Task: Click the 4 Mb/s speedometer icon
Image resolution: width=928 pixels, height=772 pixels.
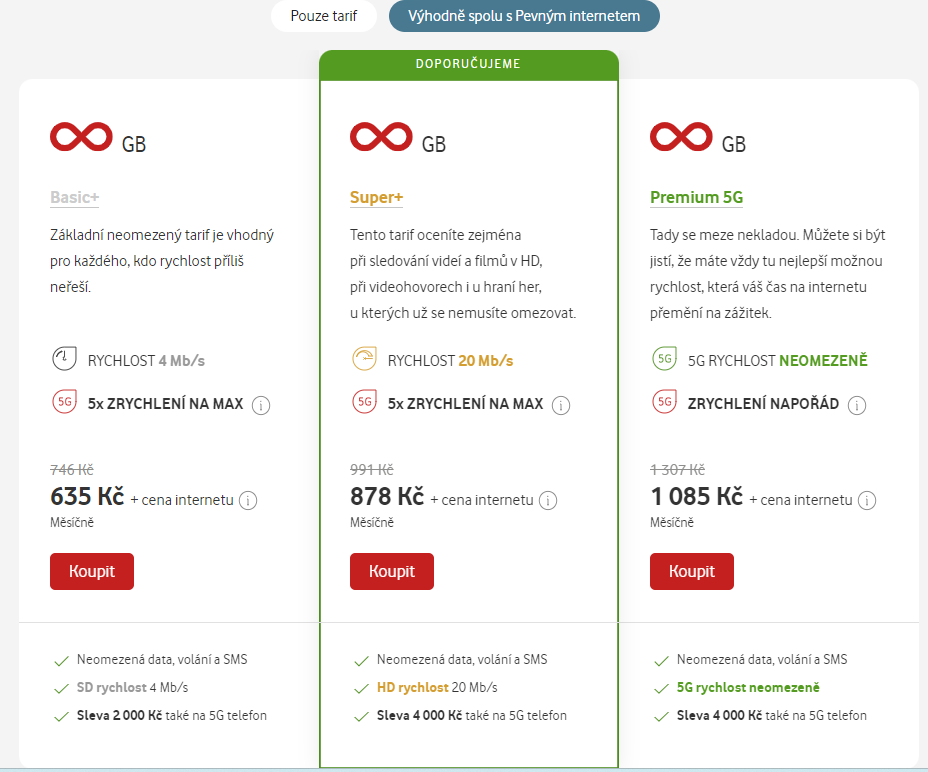Action: (x=65, y=359)
